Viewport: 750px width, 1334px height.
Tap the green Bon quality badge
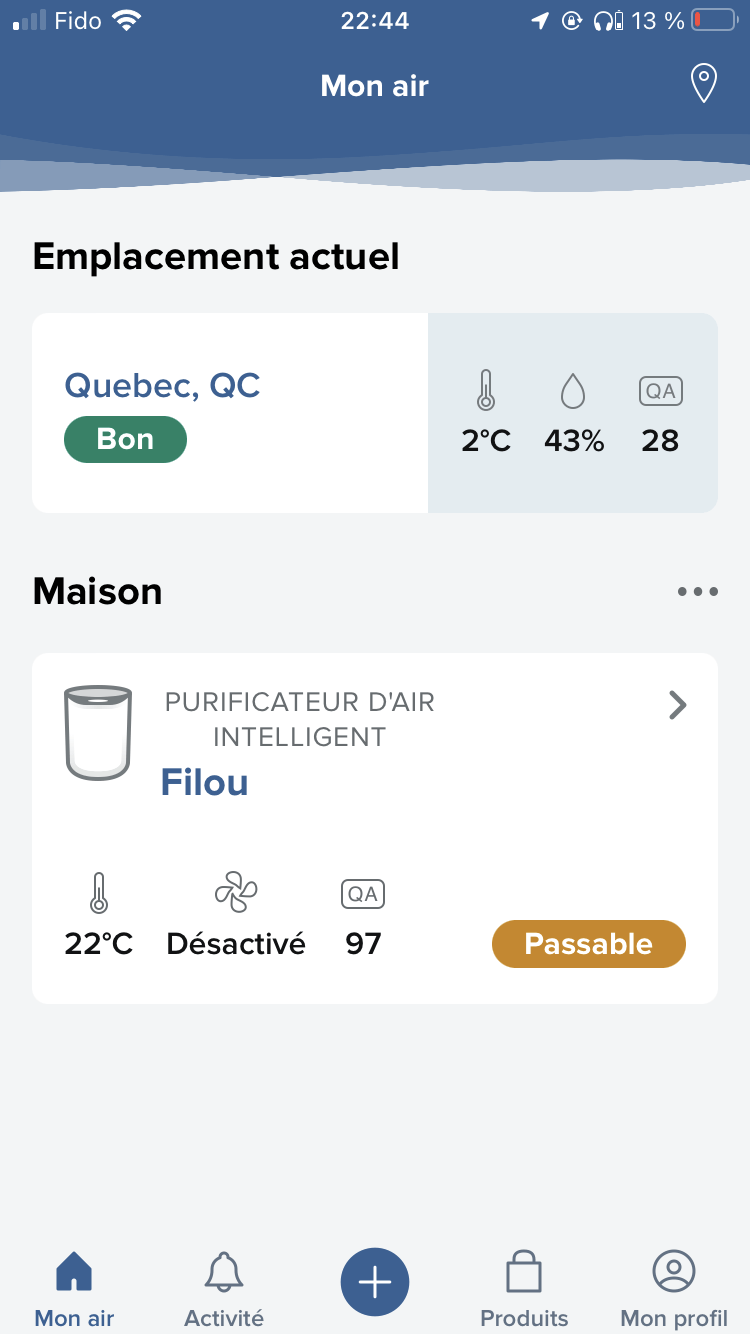coord(125,440)
